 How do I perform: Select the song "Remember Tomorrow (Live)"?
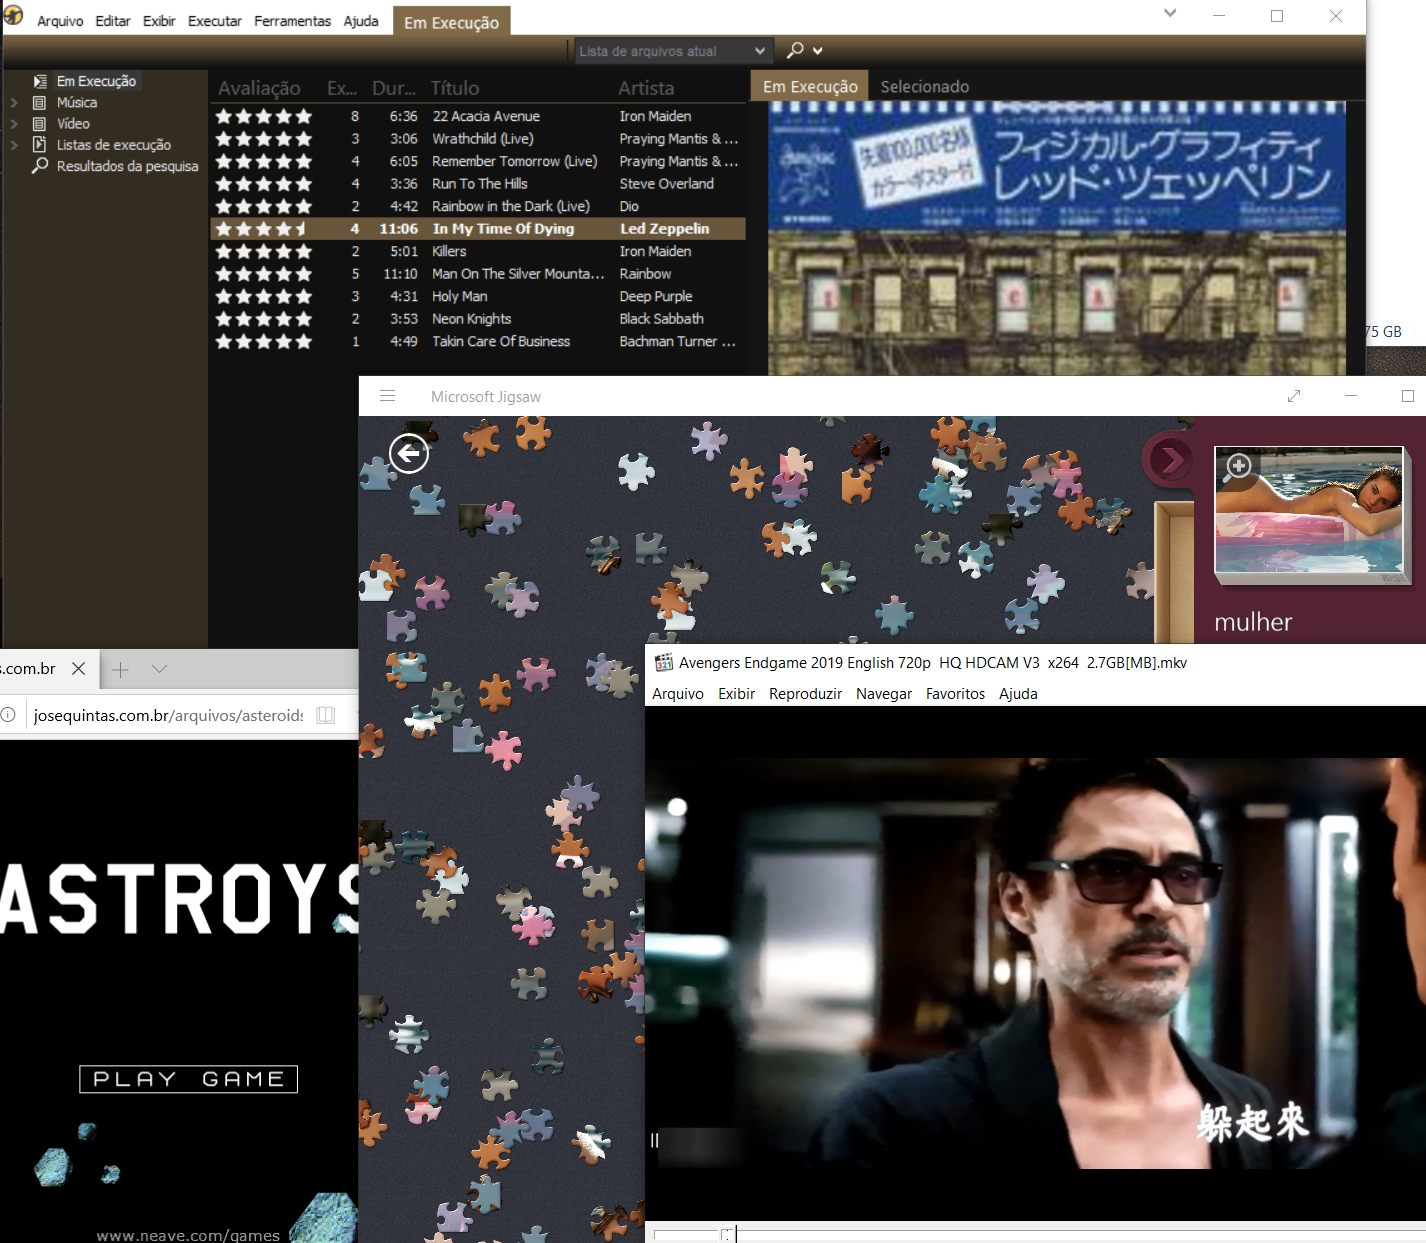point(515,161)
